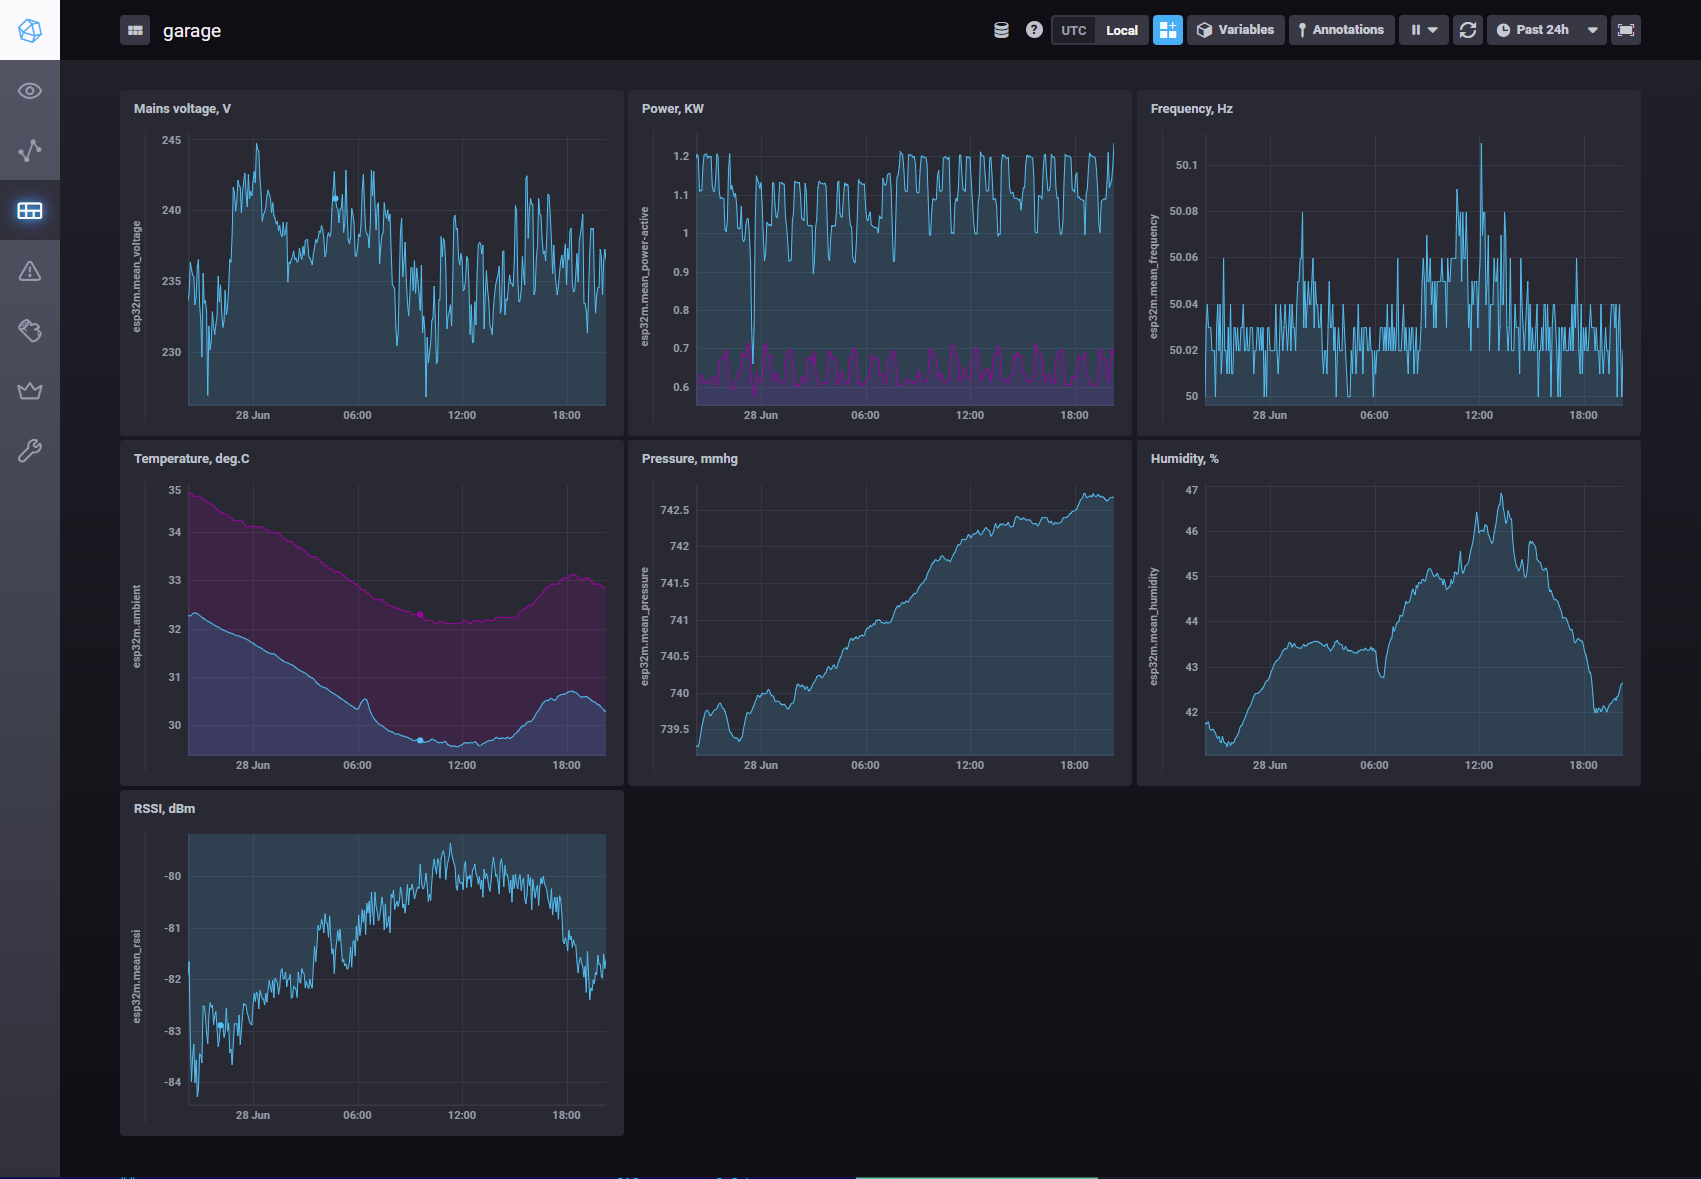Open Dashboards icon in sidebar
The width and height of the screenshot is (1701, 1179).
pyautogui.click(x=30, y=211)
